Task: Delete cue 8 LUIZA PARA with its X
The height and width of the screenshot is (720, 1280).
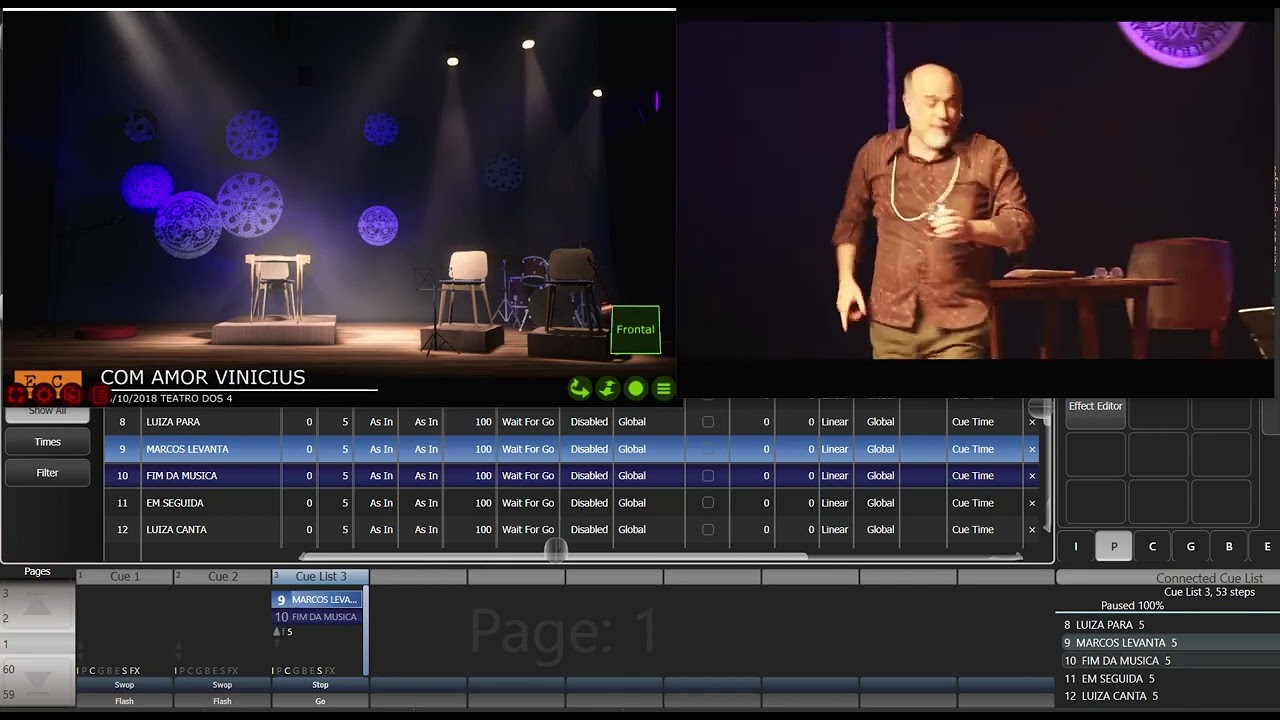Action: (x=1032, y=422)
